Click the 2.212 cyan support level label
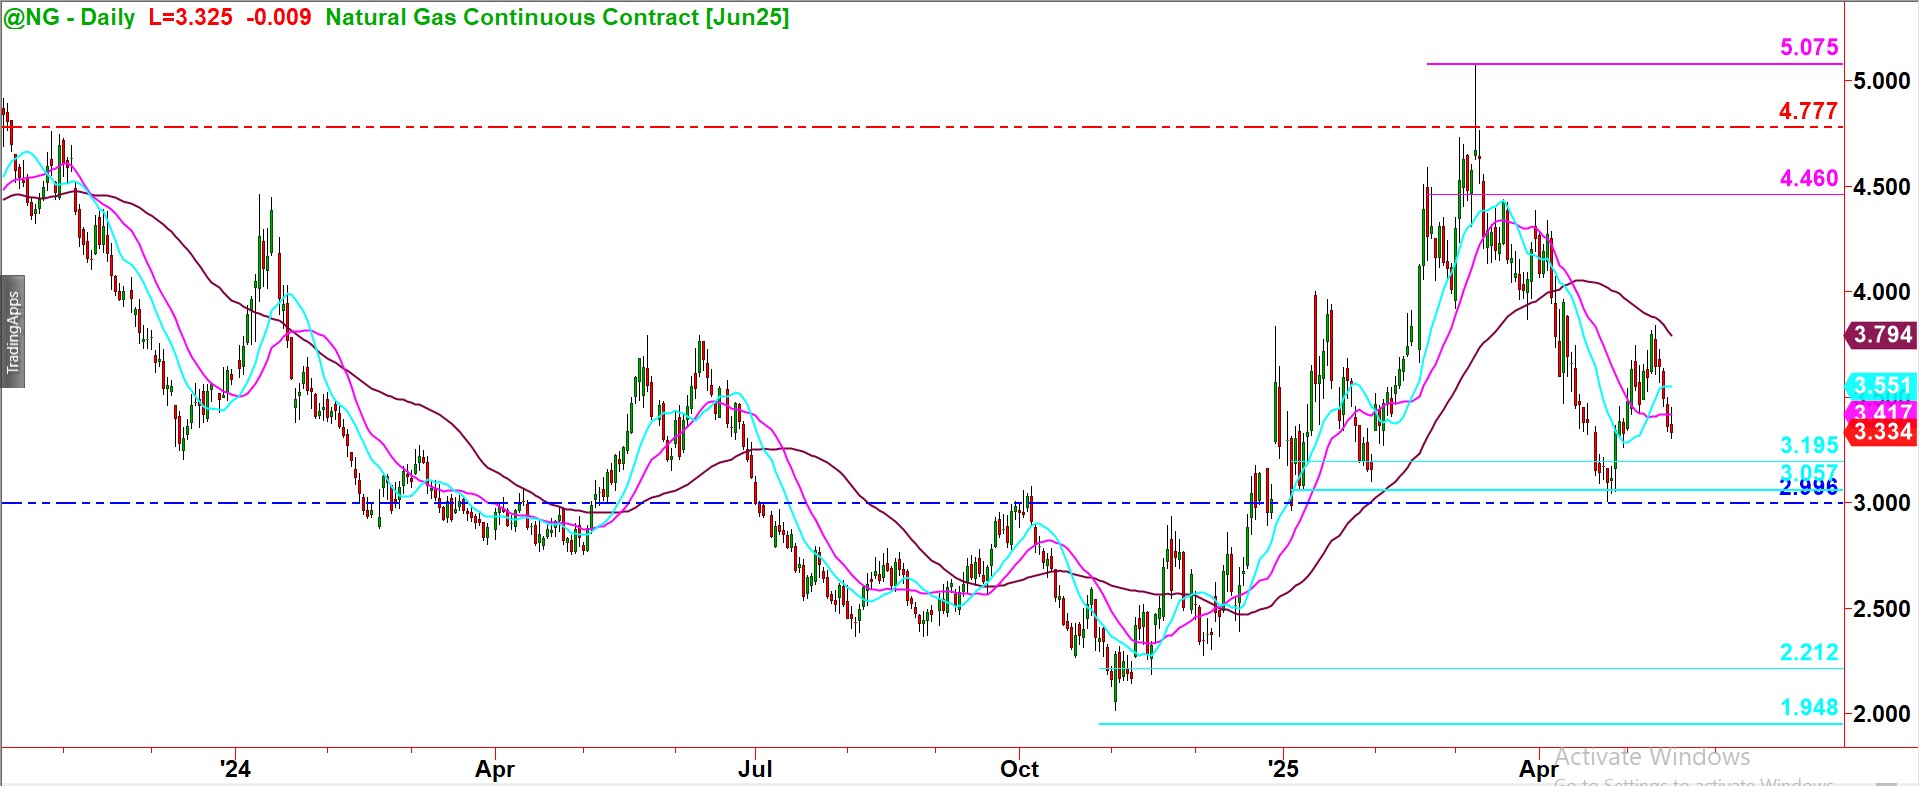This screenshot has height=786, width=1920. (x=1808, y=652)
